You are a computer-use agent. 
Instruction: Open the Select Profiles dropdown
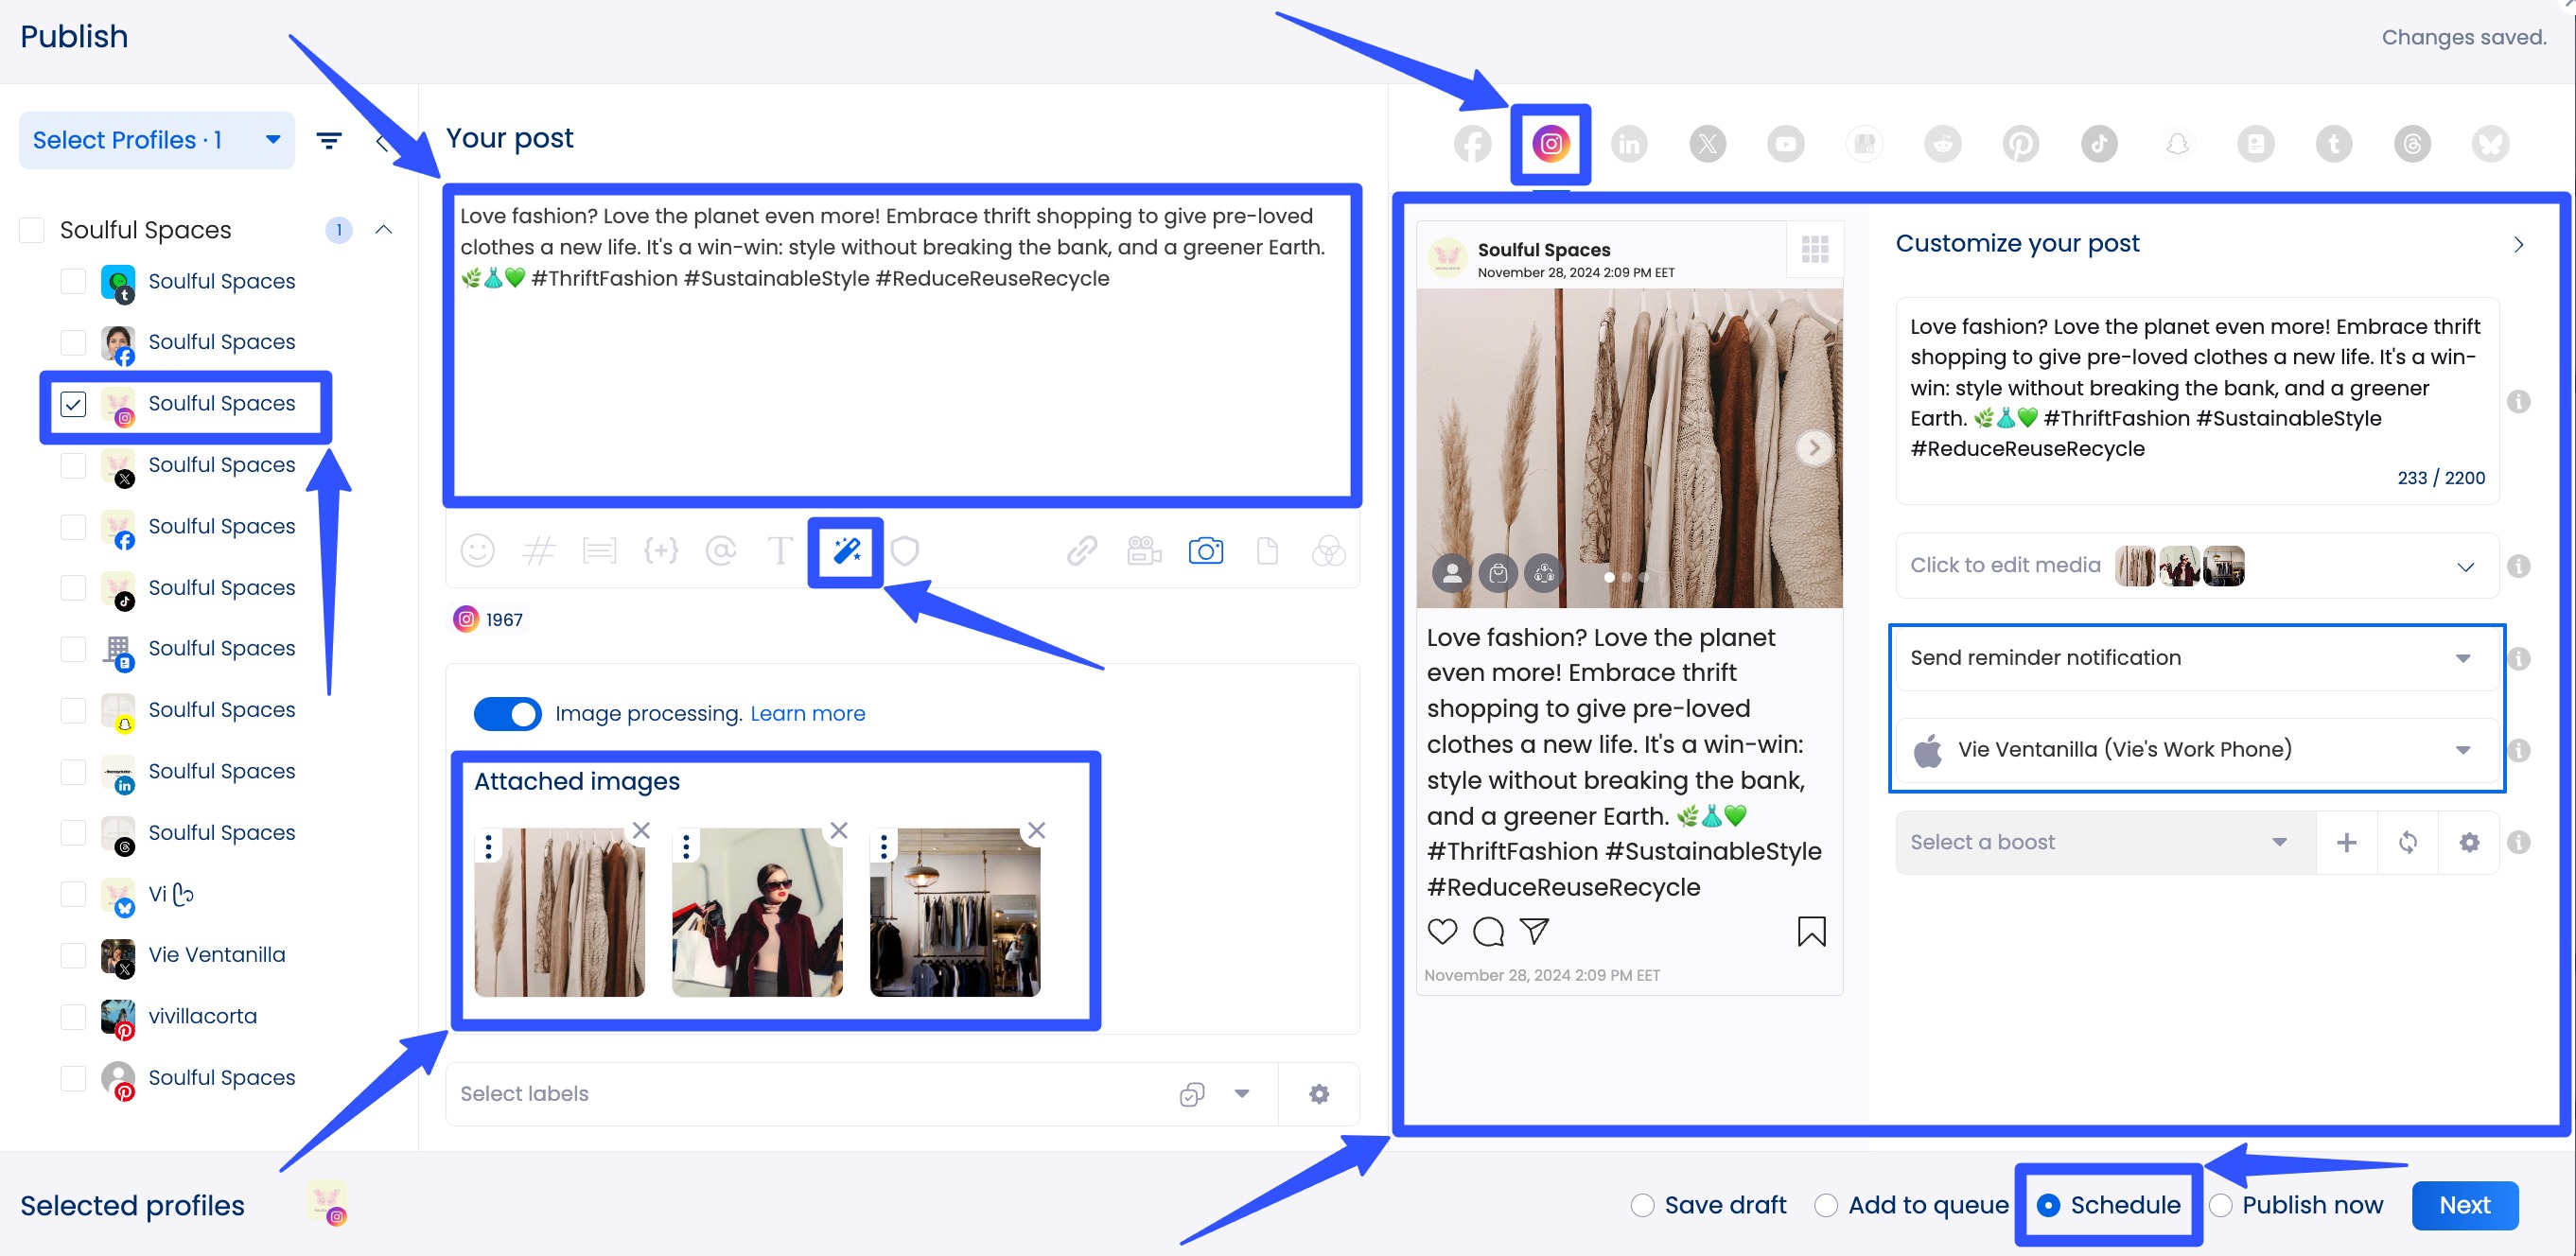155,139
